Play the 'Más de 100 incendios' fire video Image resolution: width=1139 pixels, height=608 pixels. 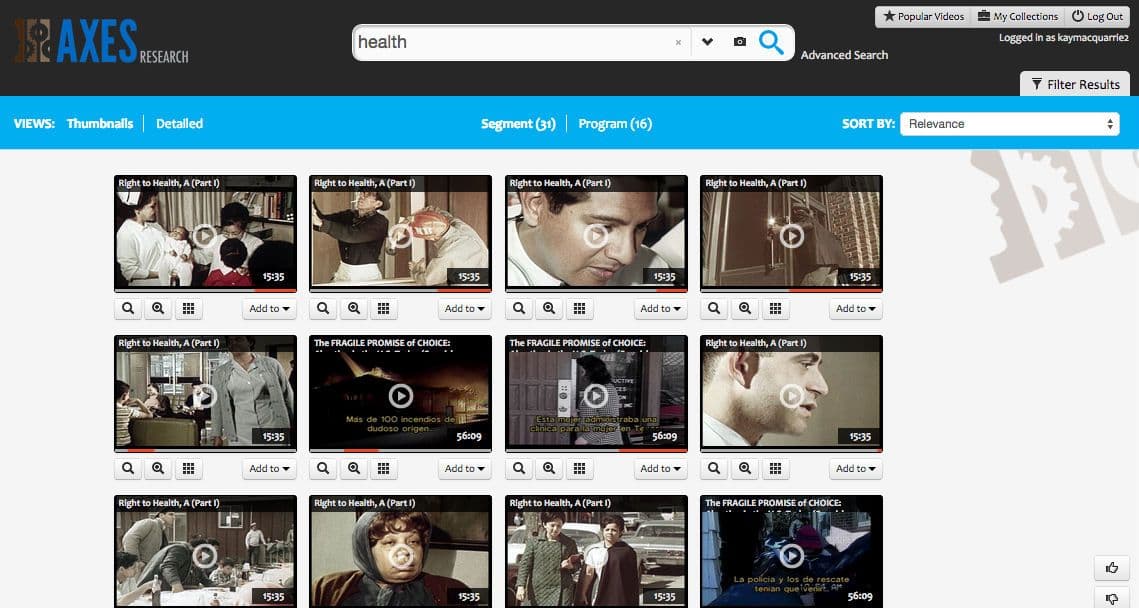(x=400, y=395)
